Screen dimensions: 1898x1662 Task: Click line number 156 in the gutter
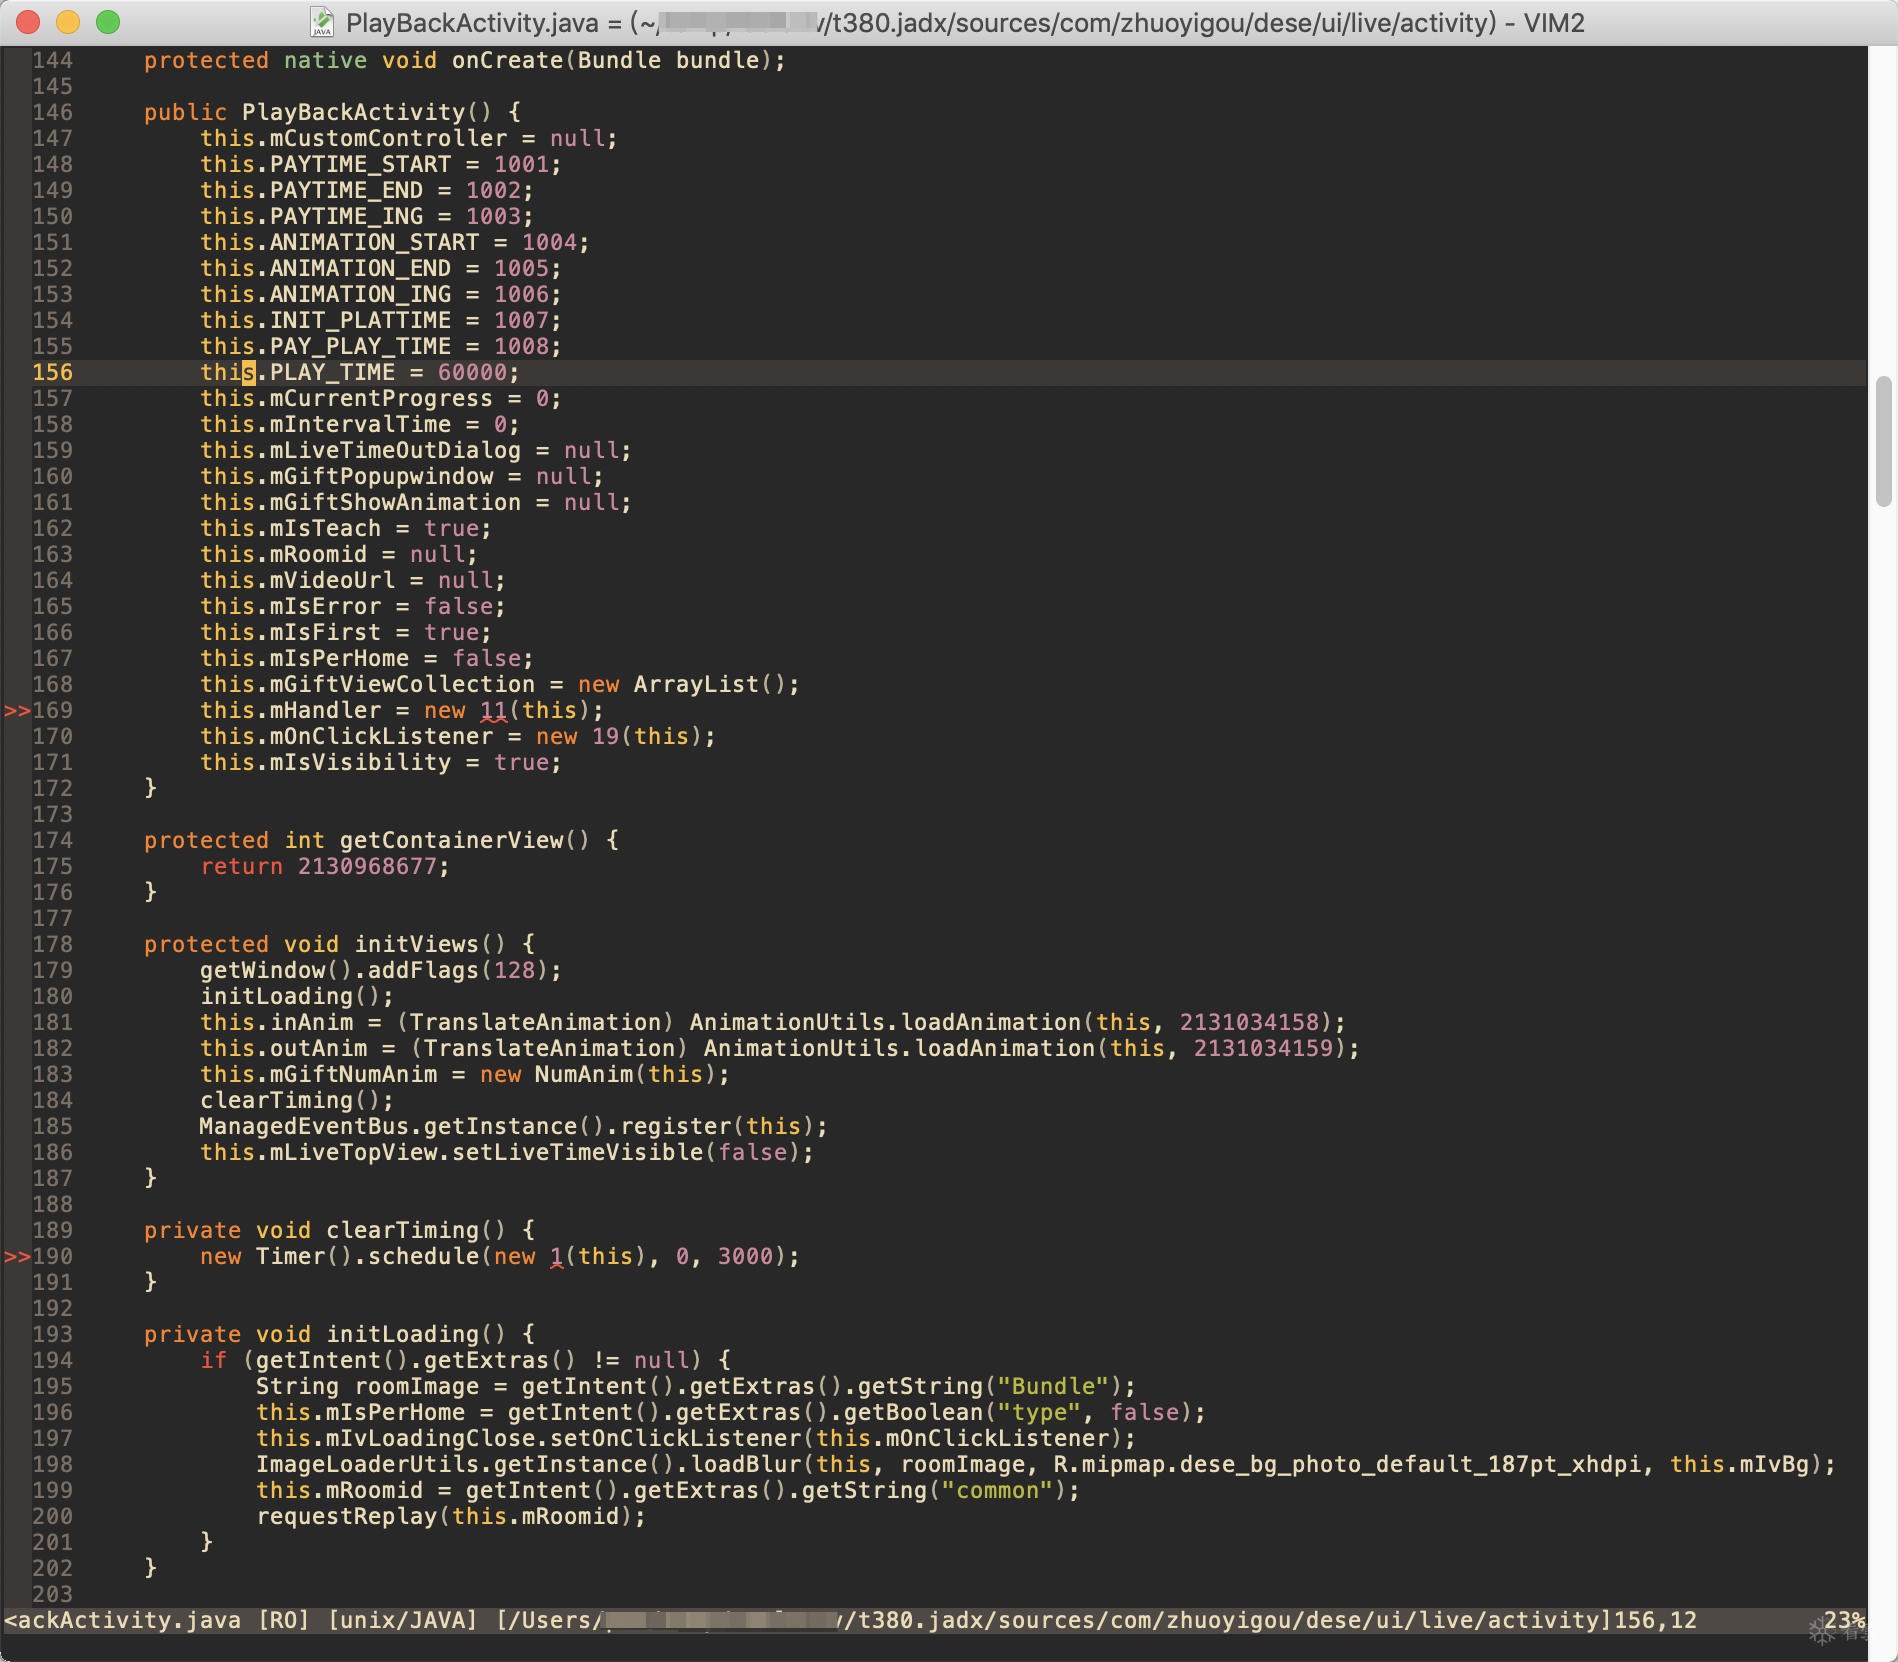52,373
